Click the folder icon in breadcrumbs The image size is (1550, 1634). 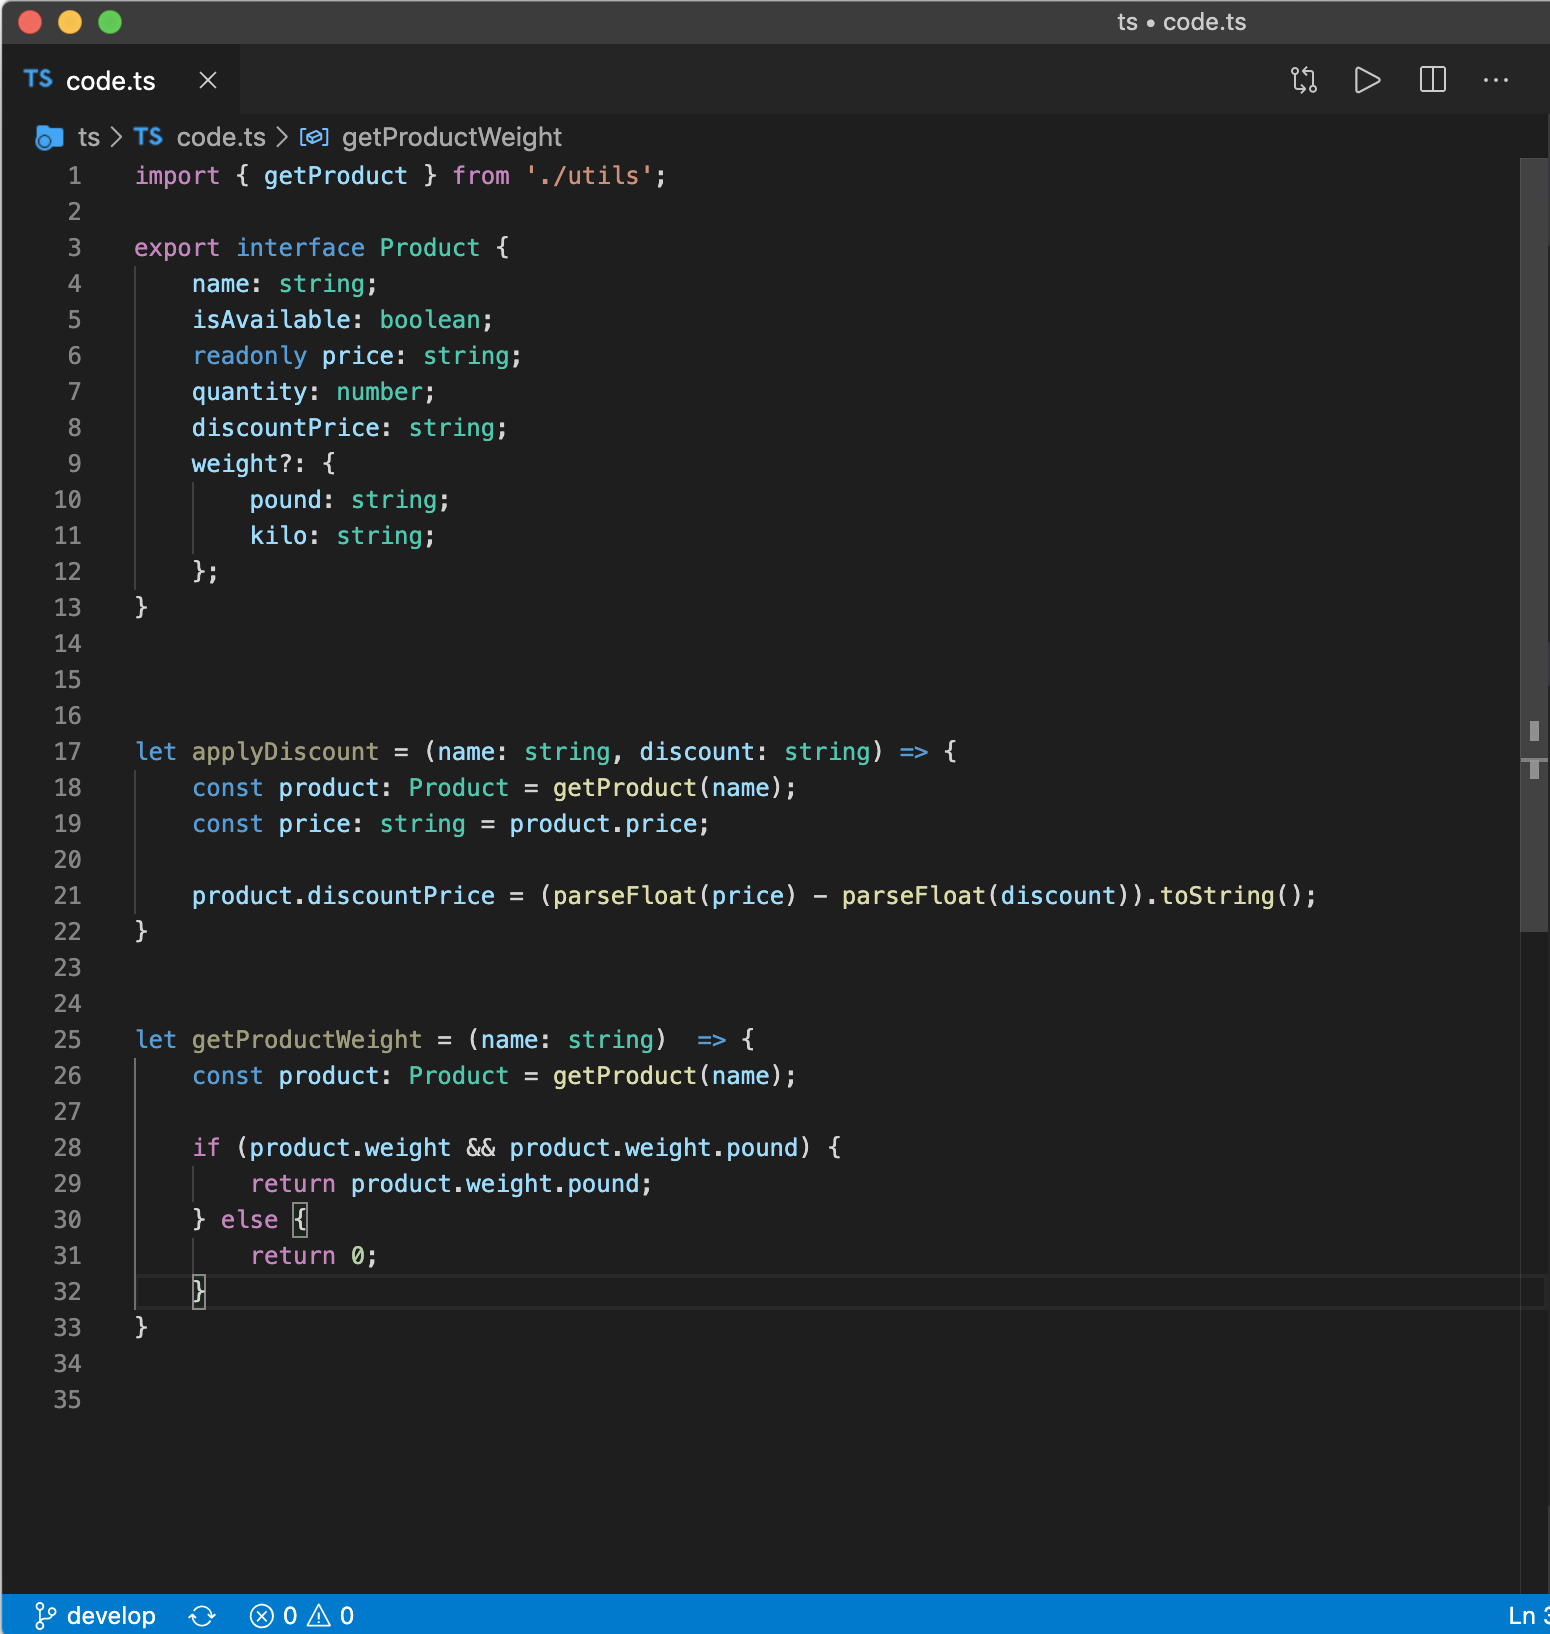tap(49, 137)
